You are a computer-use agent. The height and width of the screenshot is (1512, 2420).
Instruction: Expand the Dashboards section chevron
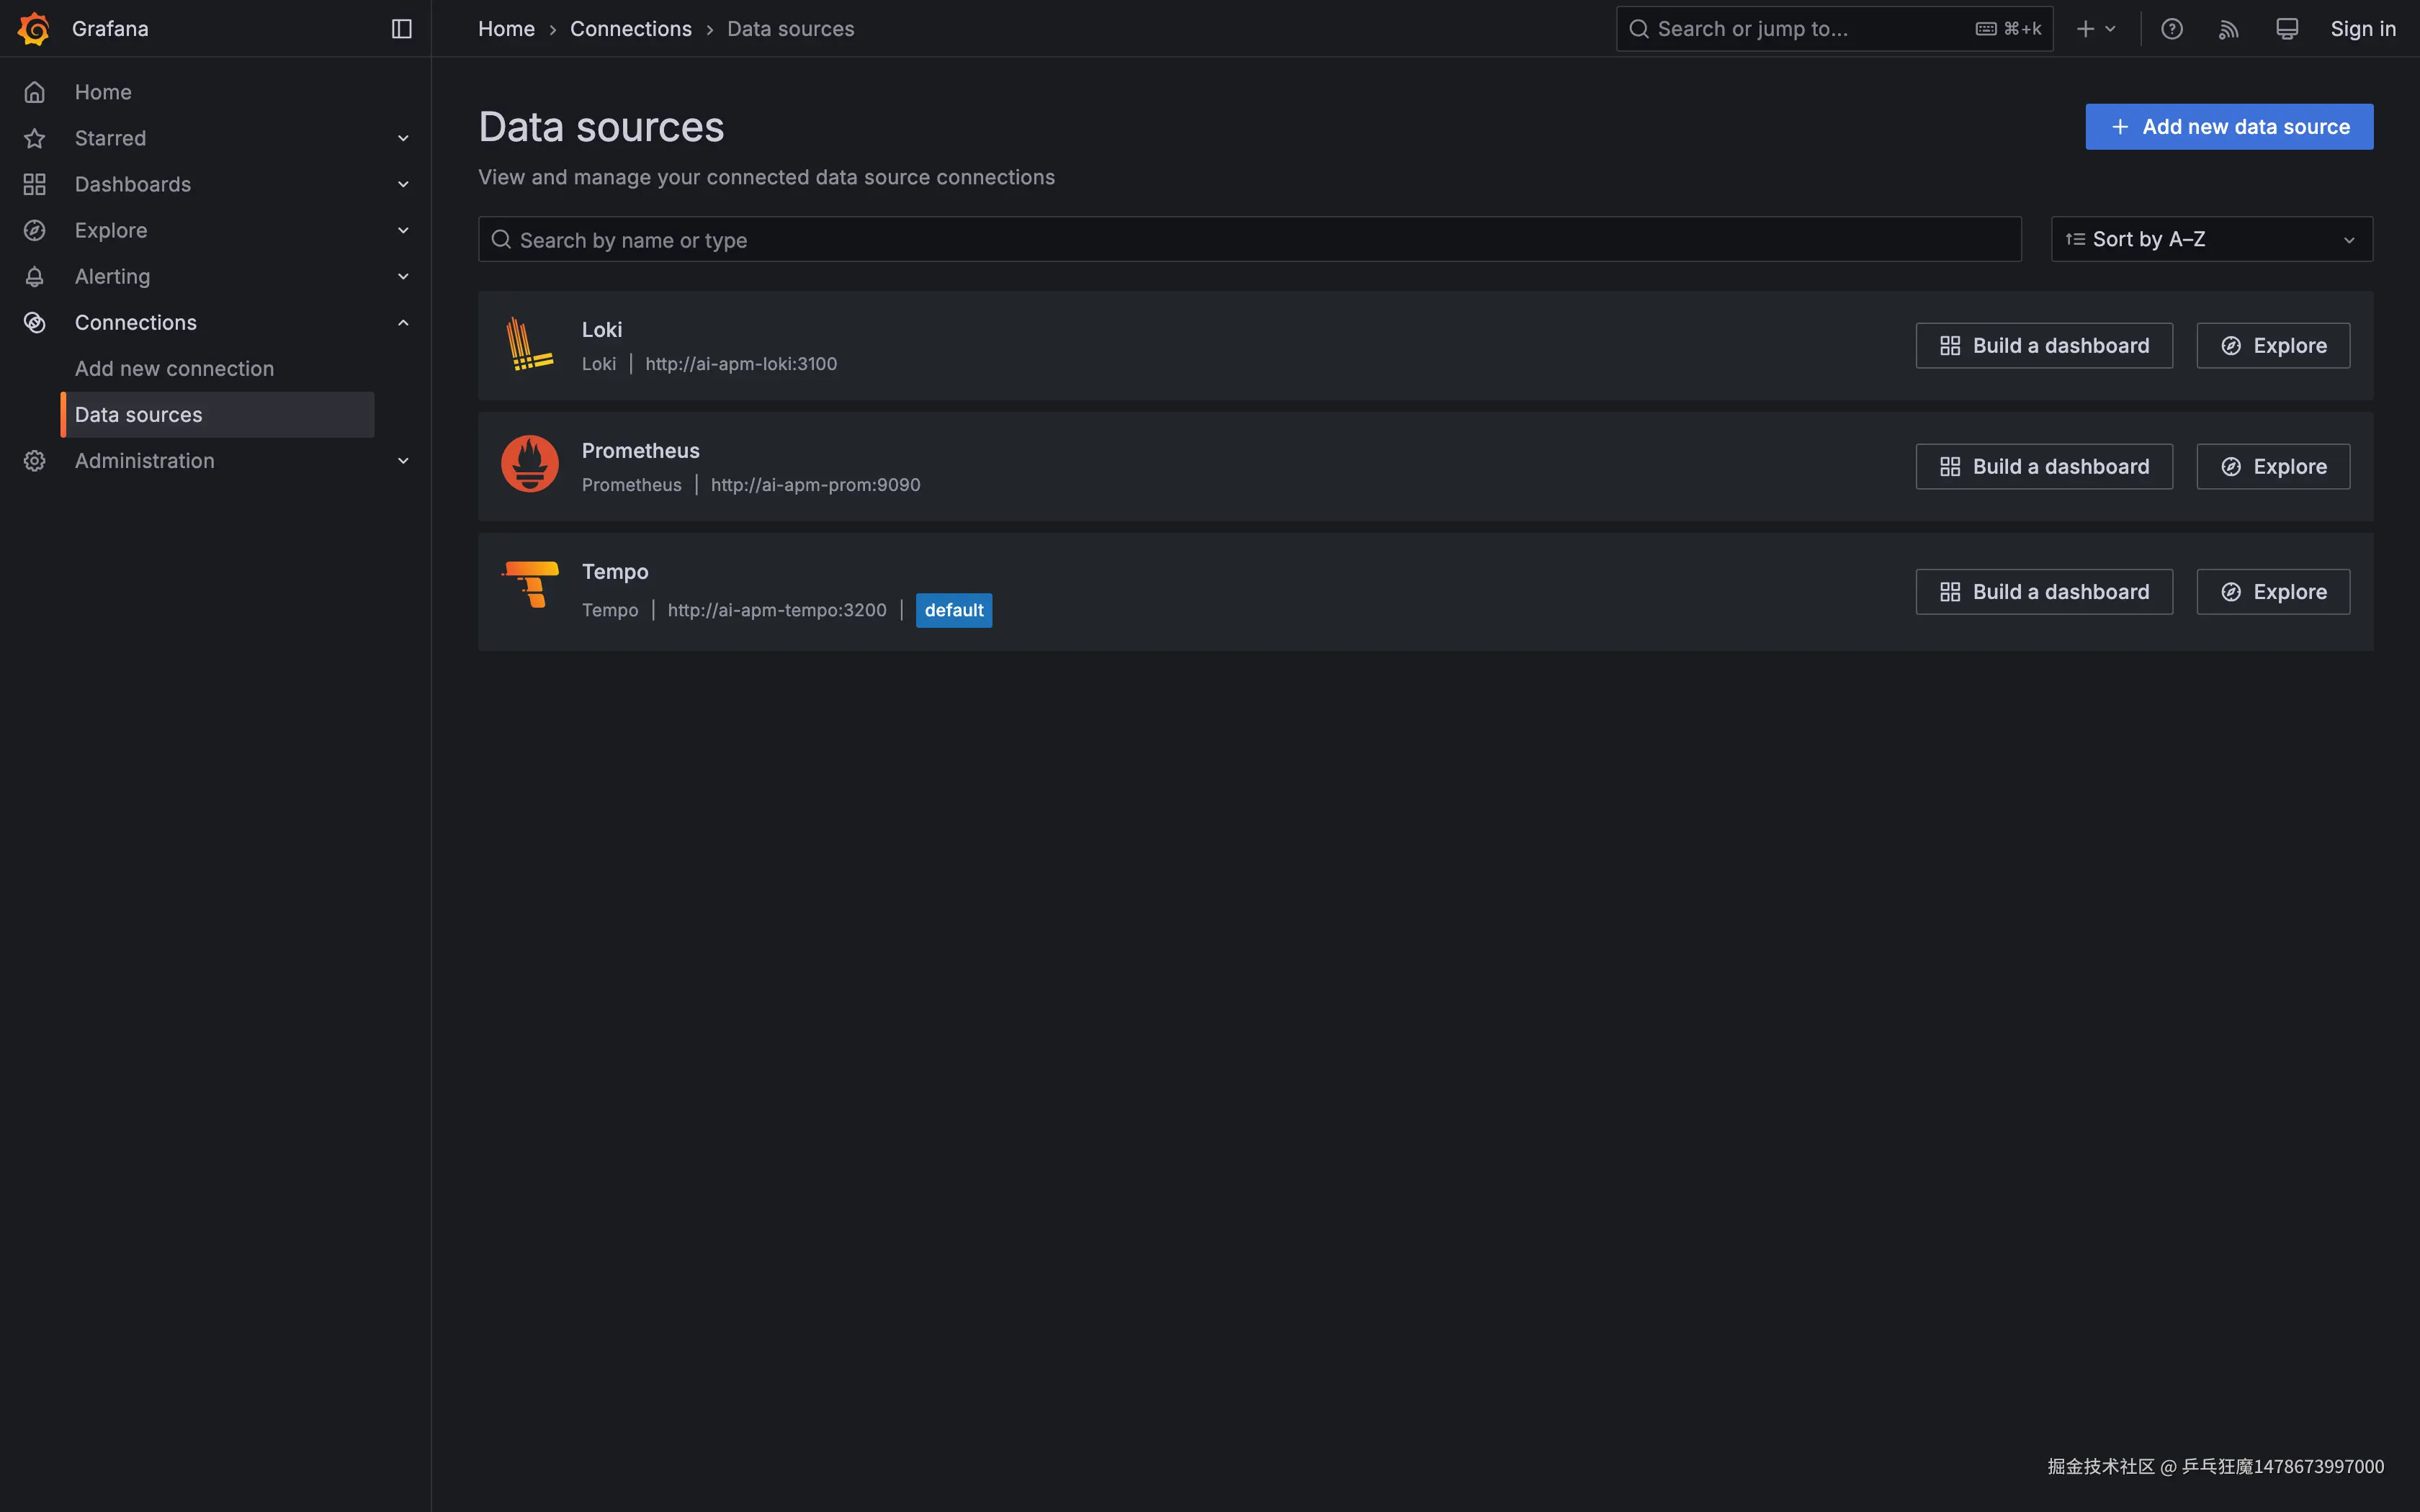[x=403, y=184]
